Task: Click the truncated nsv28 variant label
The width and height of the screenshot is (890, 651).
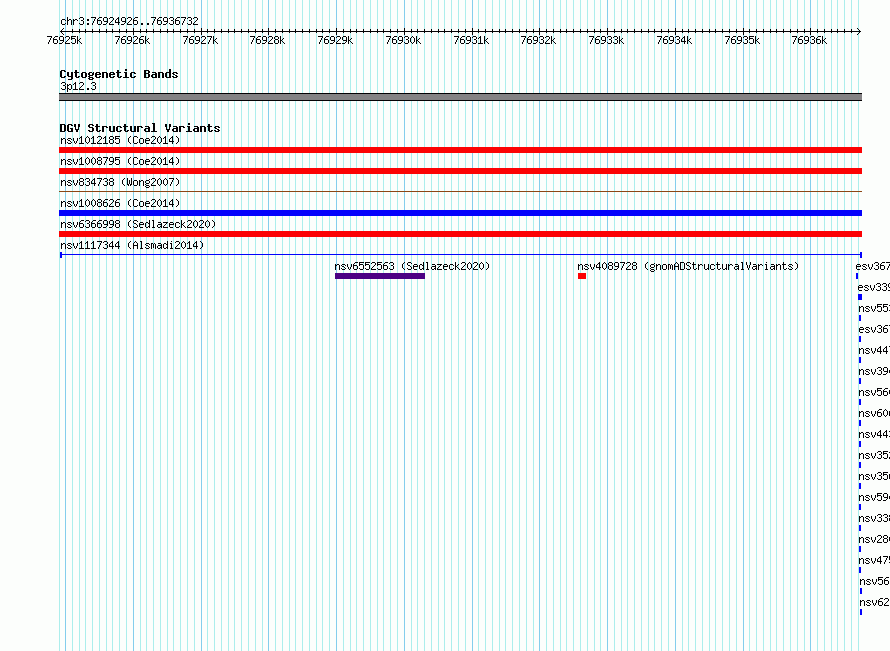Action: [x=874, y=539]
